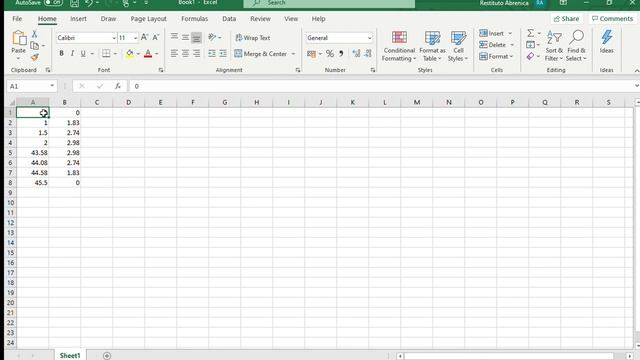The height and width of the screenshot is (360, 640).
Task: Click the Comments button
Action: click(x=612, y=19)
